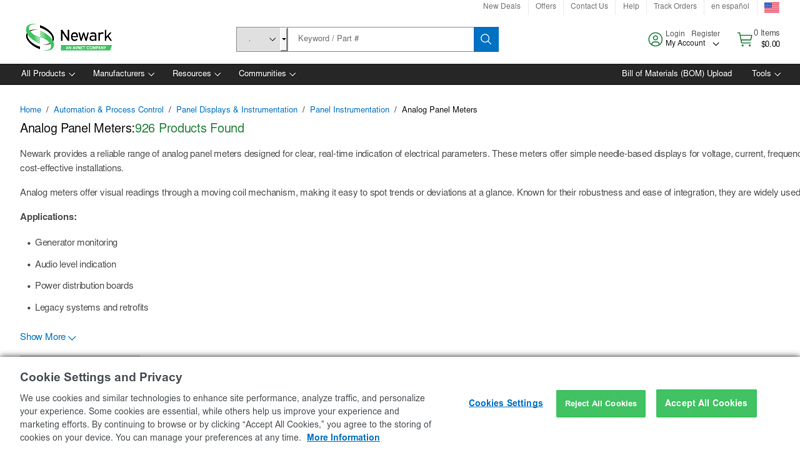Expand Show More description text
Viewport: 800px width, 450px height.
47,337
